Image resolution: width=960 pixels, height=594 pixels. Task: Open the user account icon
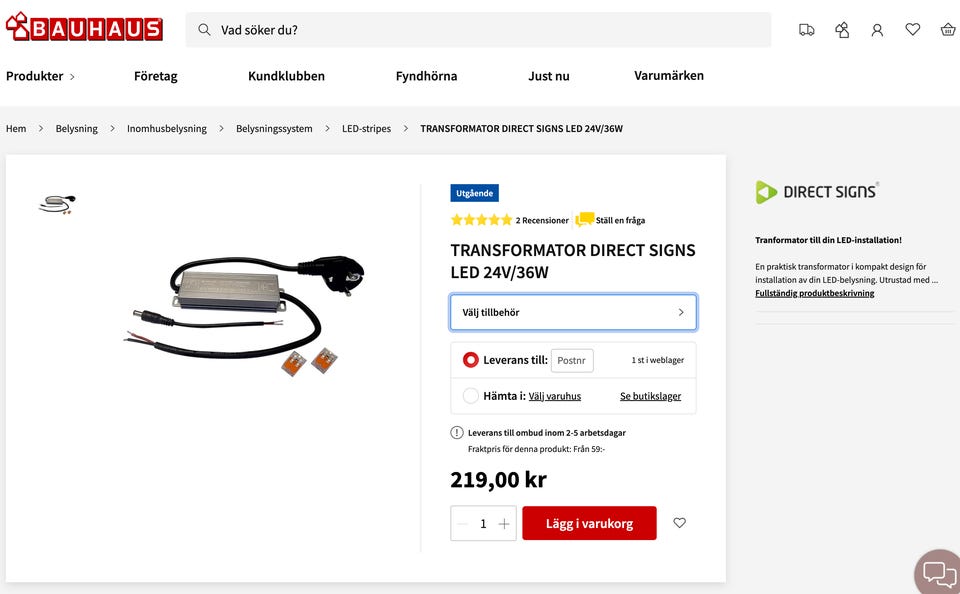click(877, 30)
